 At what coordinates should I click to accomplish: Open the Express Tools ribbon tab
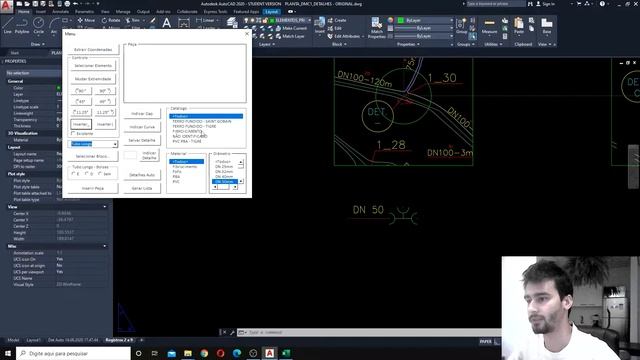click(215, 11)
